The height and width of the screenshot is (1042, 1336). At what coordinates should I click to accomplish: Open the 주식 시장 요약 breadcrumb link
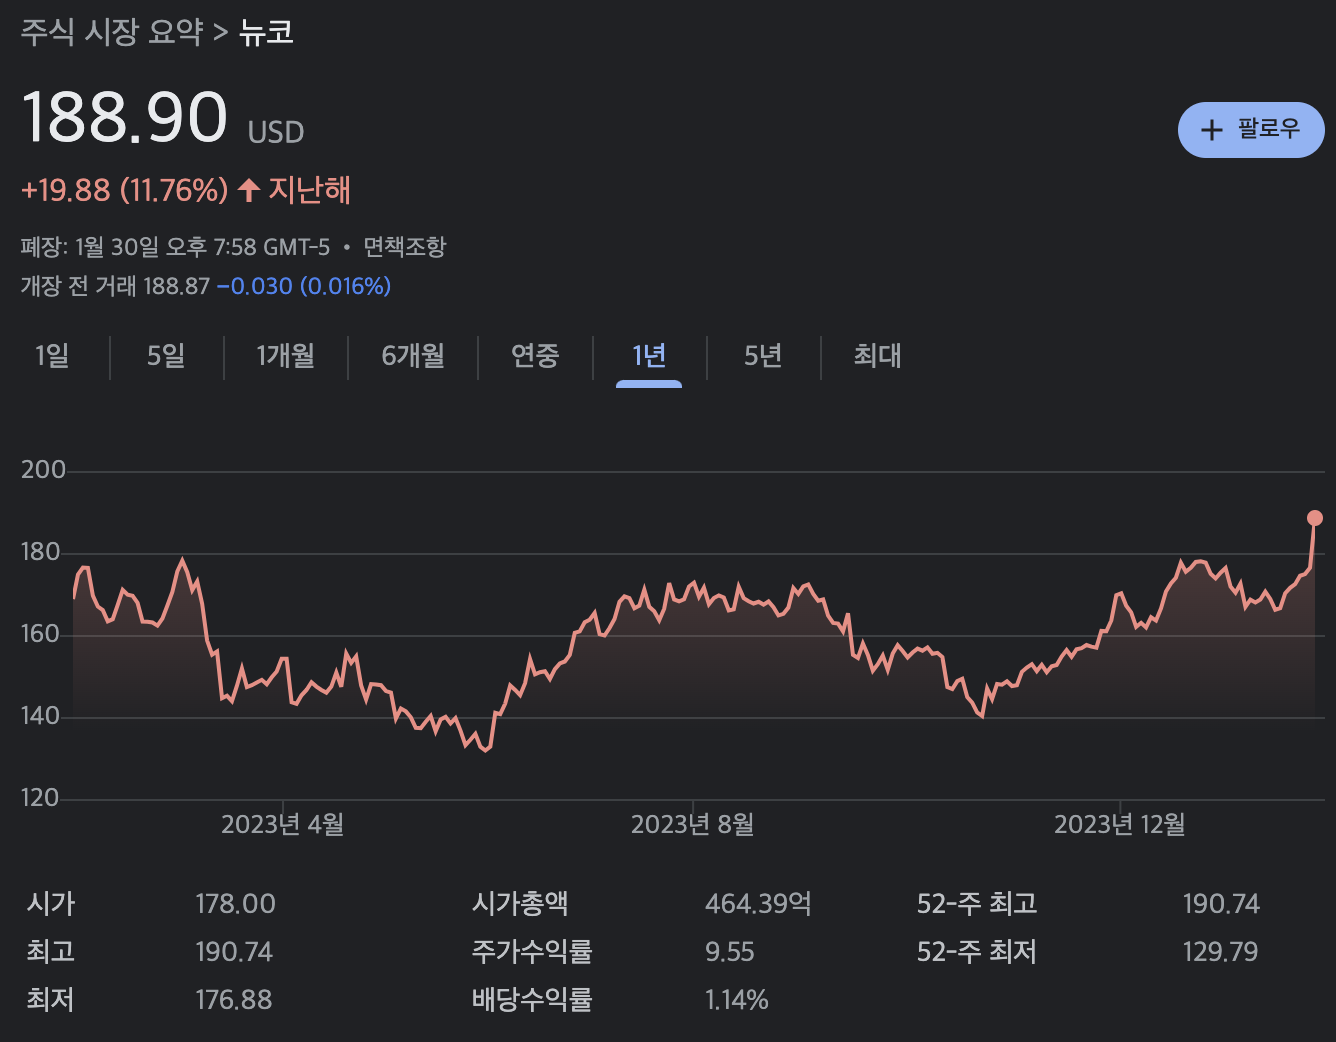click(112, 32)
